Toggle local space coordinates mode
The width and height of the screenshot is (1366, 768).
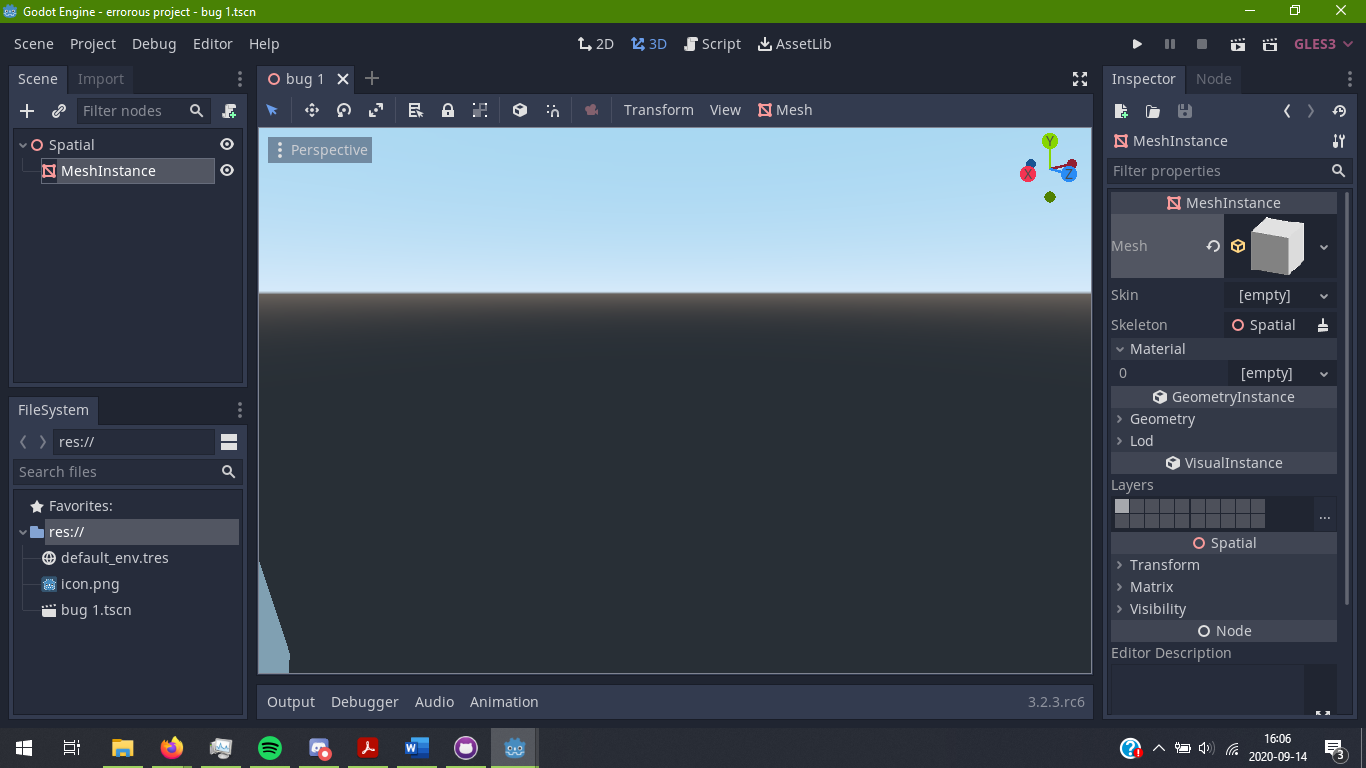pyautogui.click(x=519, y=110)
